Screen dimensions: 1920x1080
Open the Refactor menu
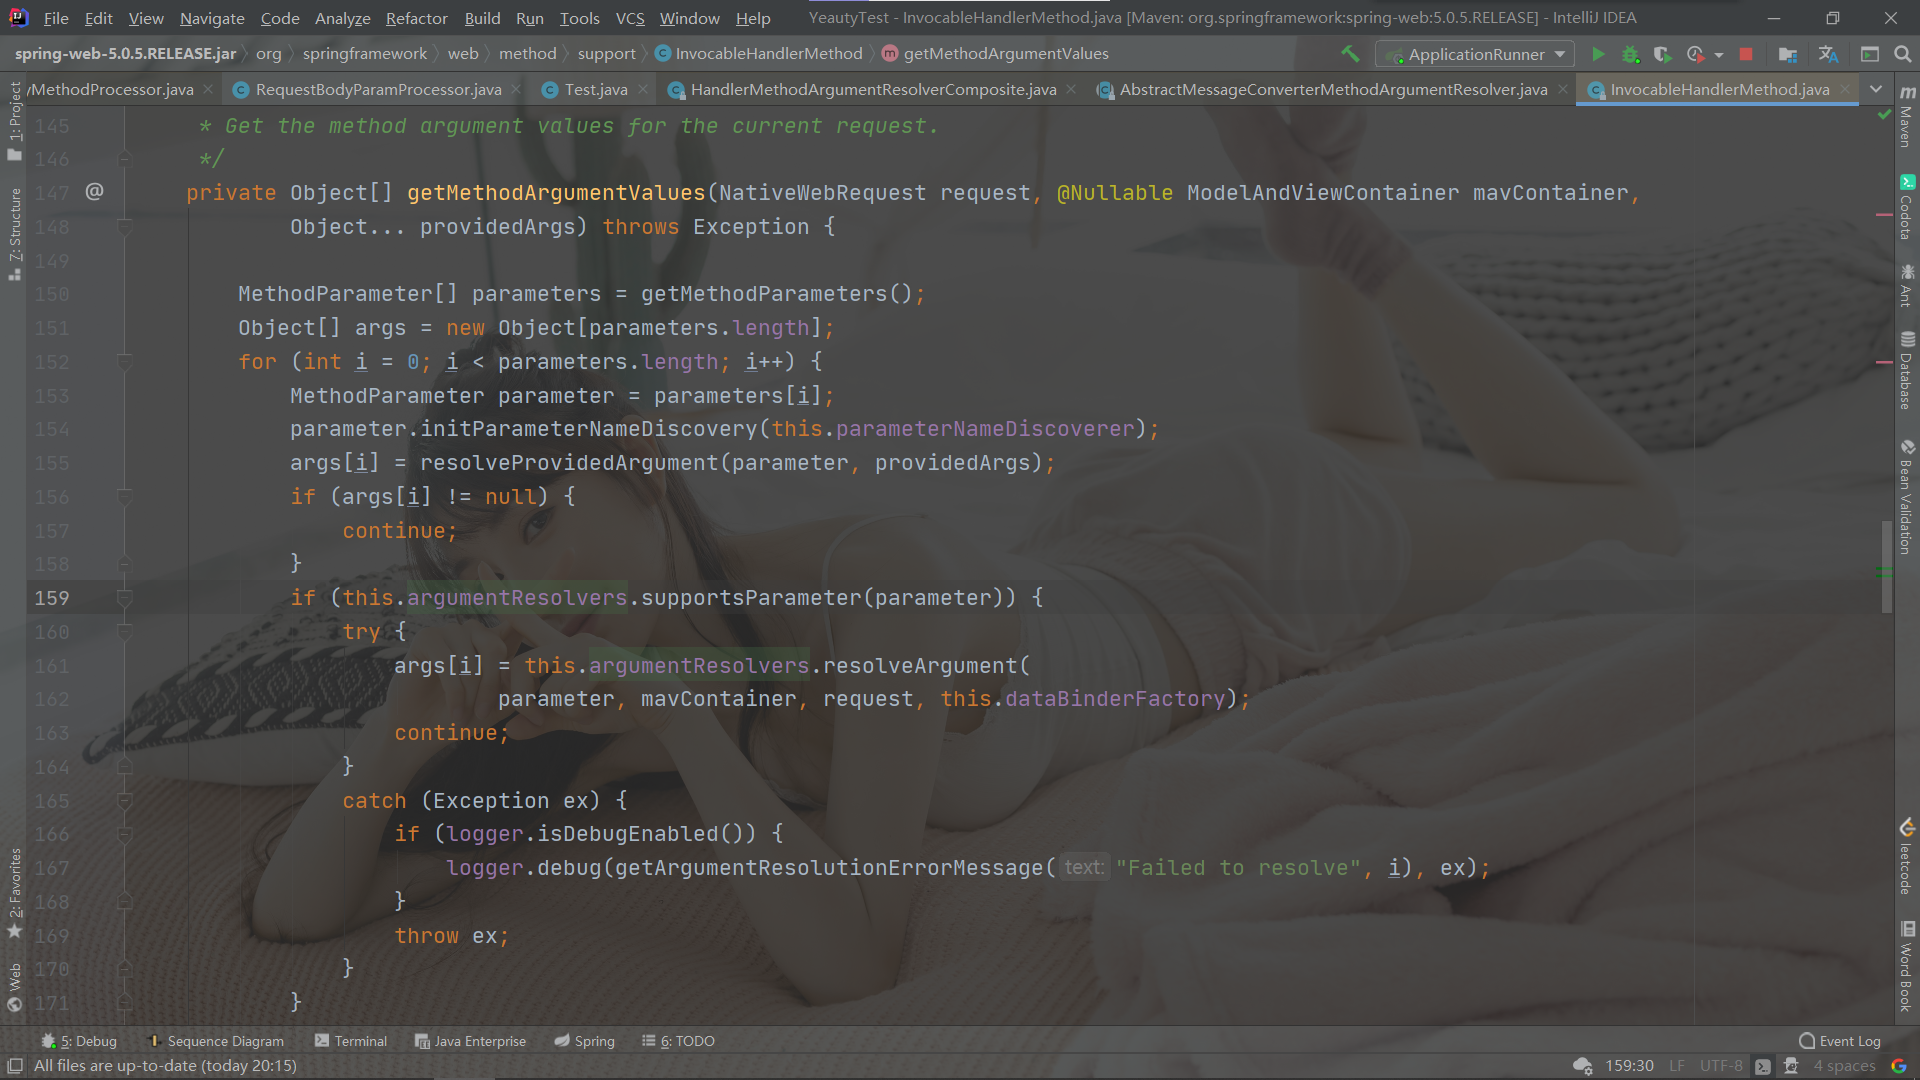[416, 18]
